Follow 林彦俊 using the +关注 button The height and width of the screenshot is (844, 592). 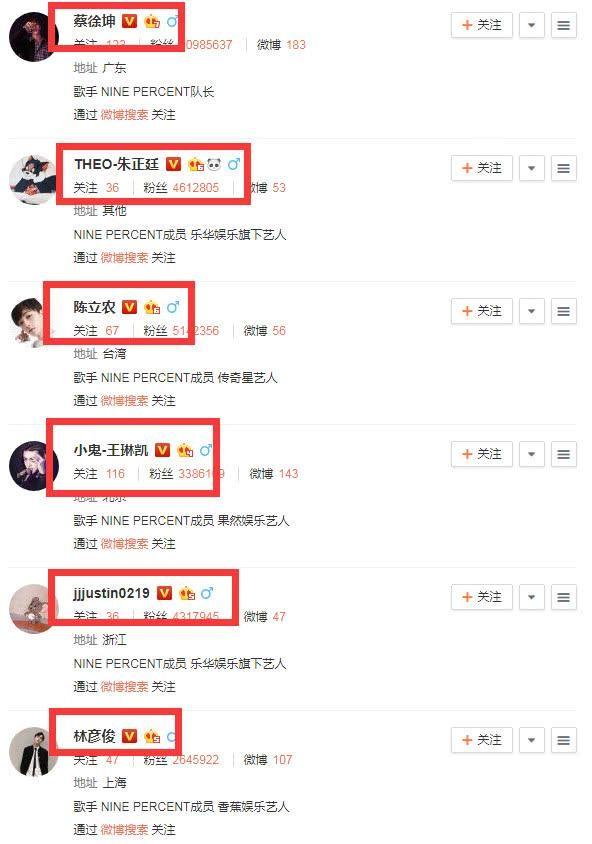482,740
